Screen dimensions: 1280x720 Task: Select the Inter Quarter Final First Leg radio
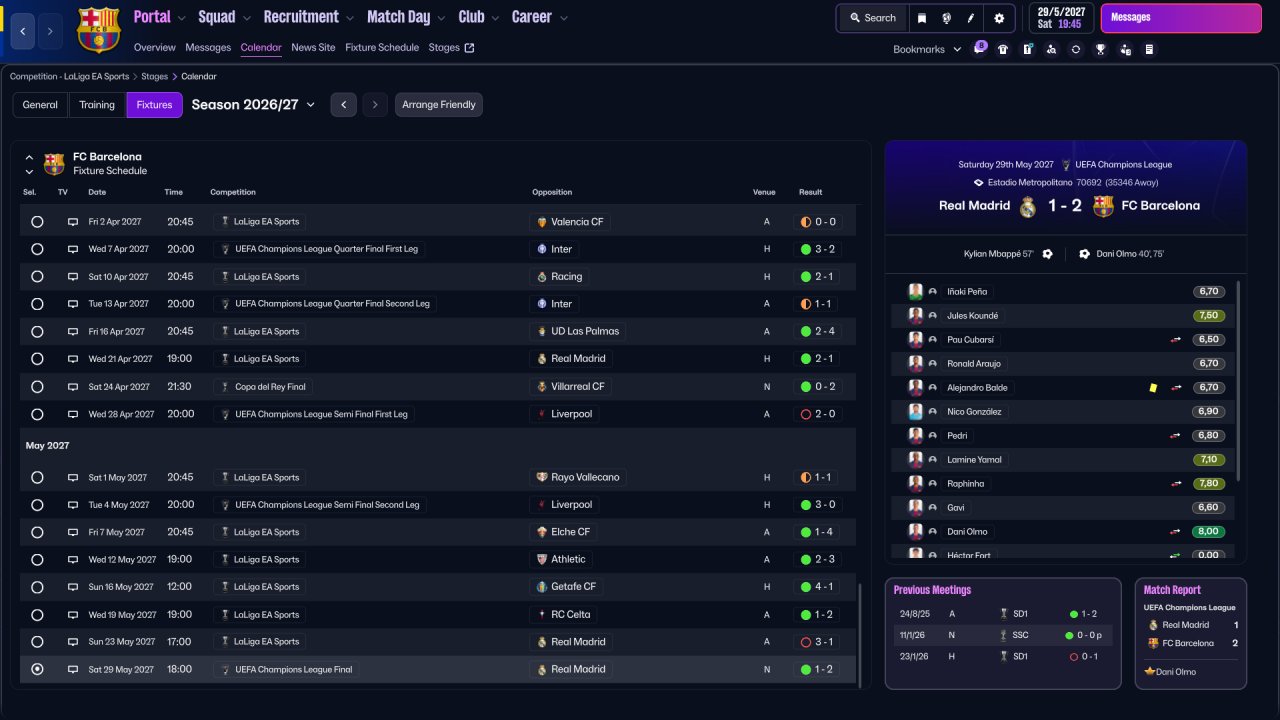coord(37,249)
